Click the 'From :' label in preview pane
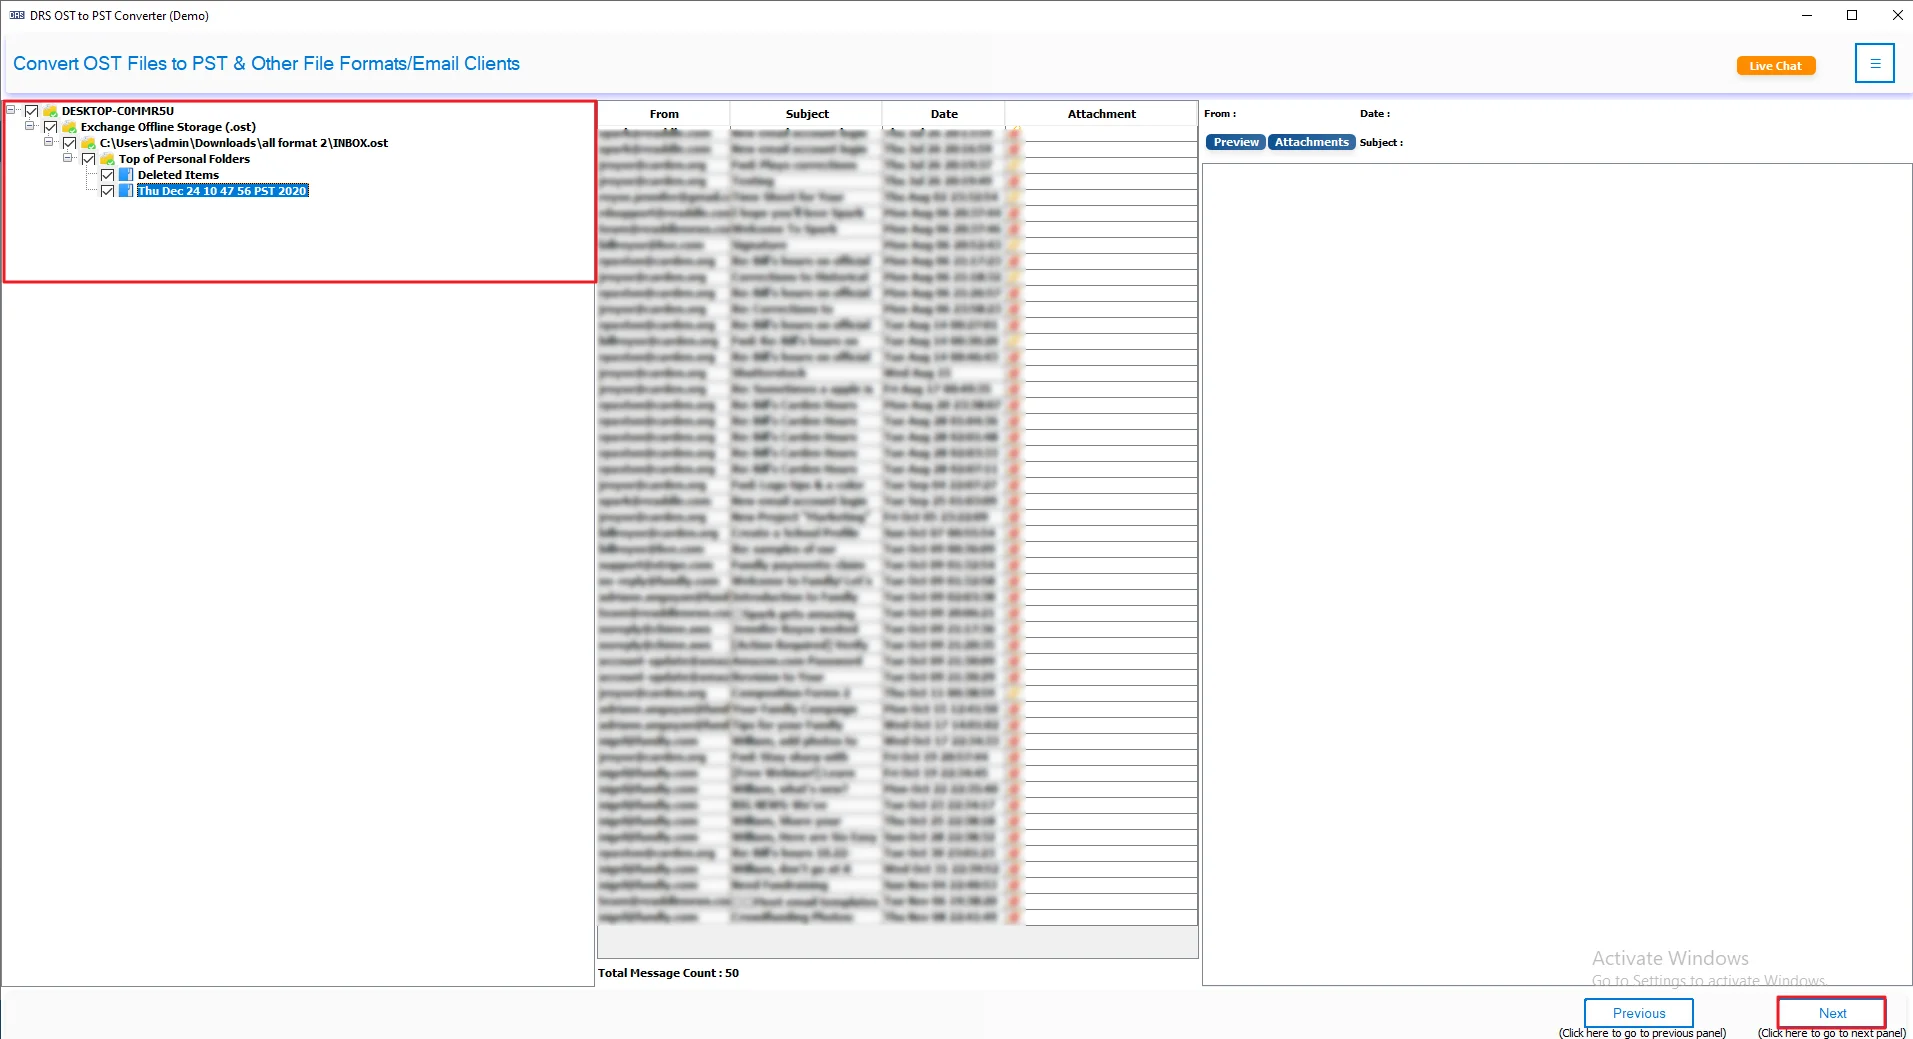 [1220, 114]
